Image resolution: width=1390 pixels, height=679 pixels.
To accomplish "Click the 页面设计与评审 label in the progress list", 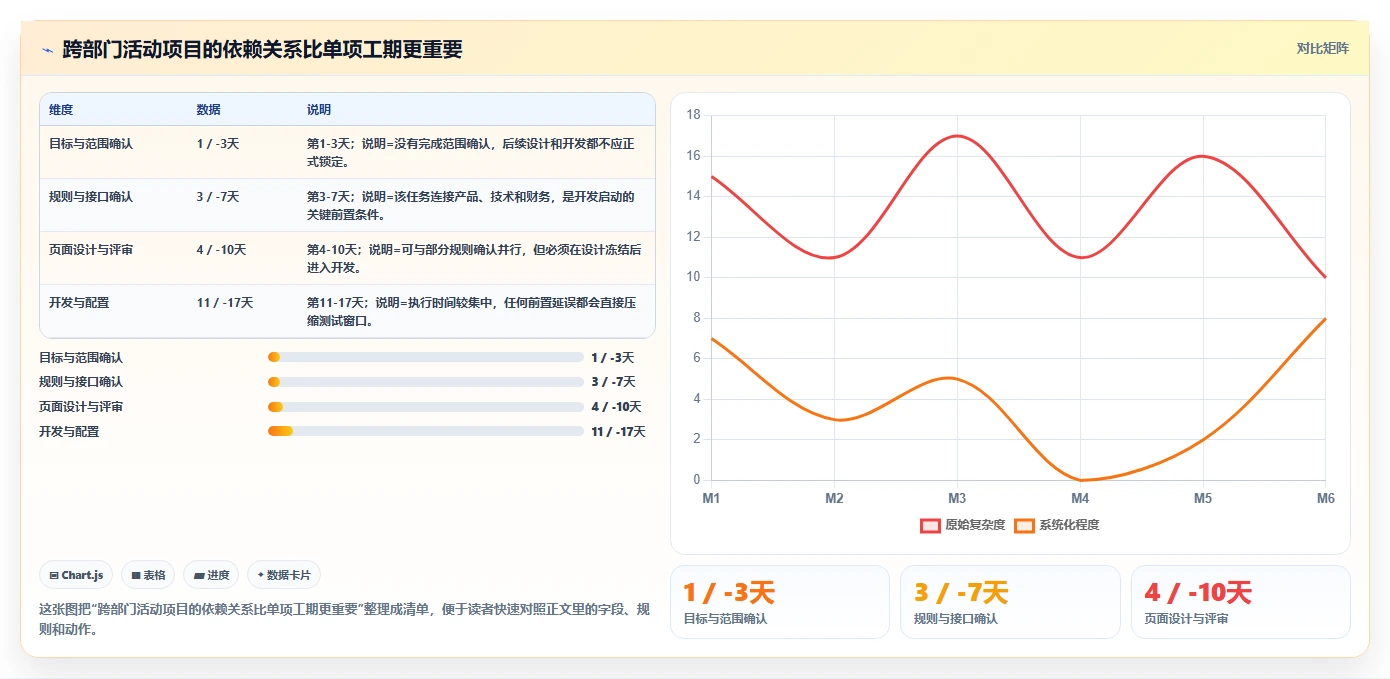I will (x=81, y=407).
